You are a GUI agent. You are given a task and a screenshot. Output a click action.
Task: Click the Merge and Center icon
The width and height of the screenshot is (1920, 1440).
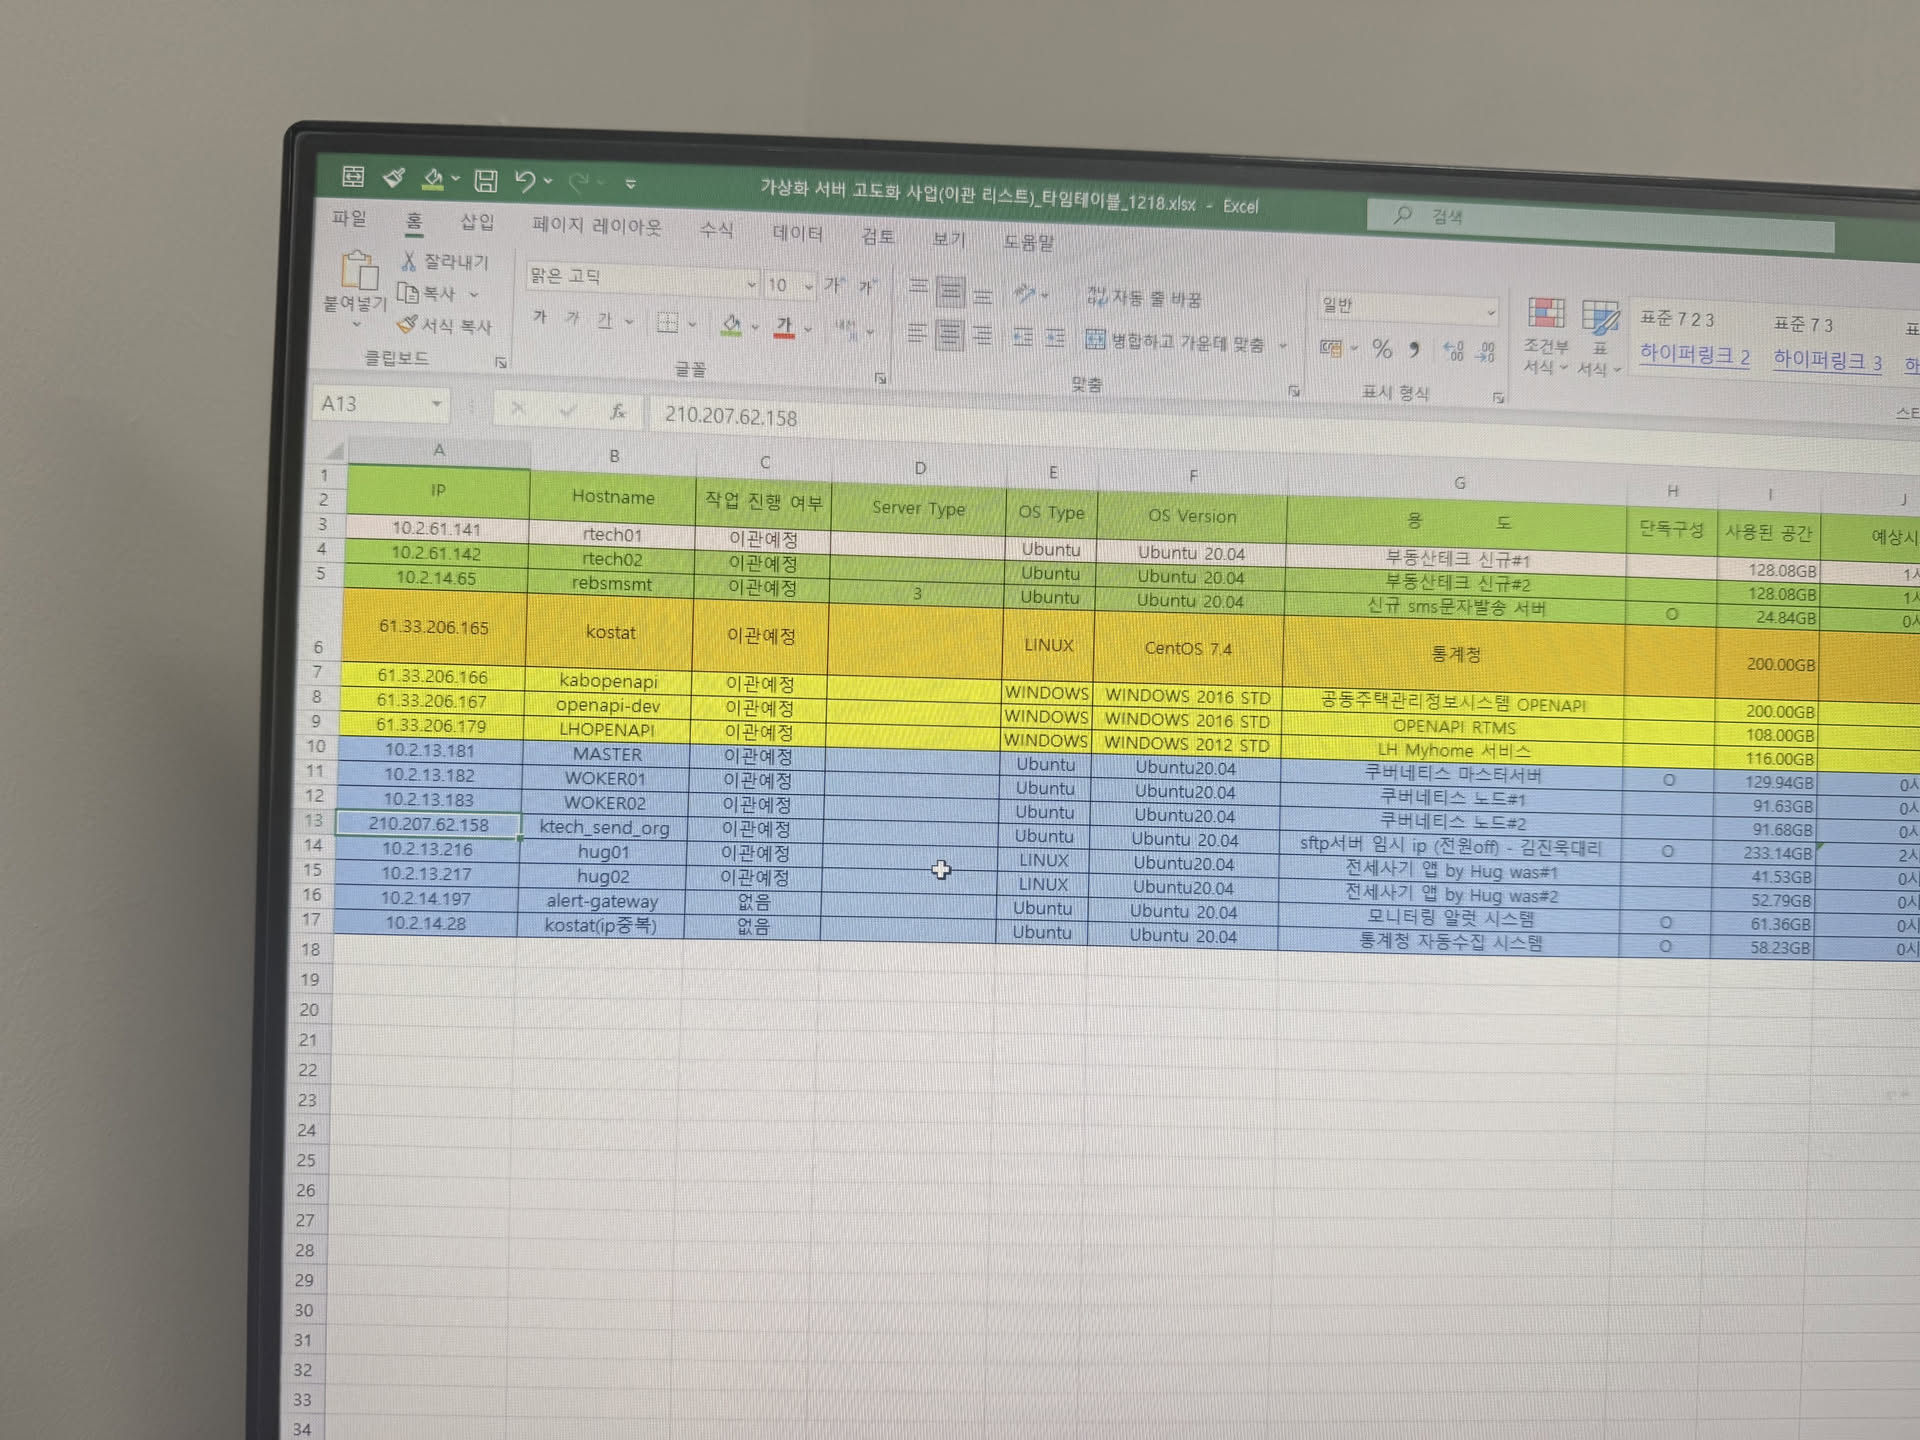[x=1096, y=340]
